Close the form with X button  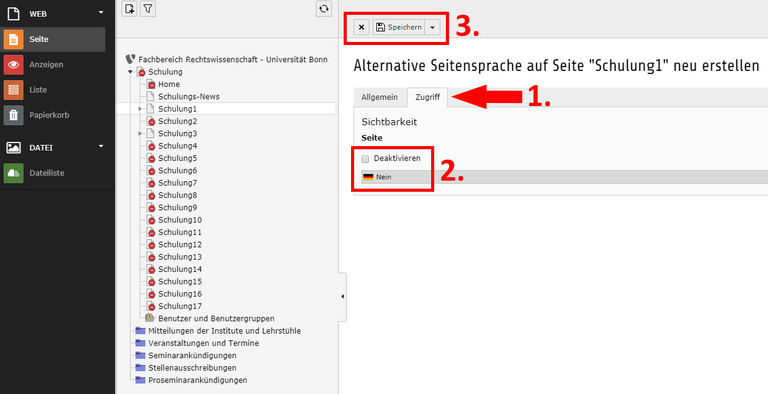click(x=361, y=27)
